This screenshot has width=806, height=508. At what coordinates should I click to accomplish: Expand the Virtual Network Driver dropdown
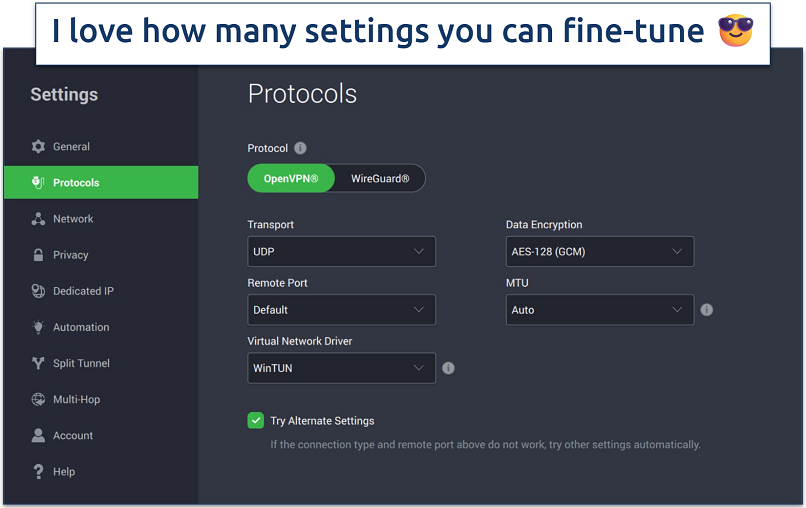pyautogui.click(x=341, y=368)
